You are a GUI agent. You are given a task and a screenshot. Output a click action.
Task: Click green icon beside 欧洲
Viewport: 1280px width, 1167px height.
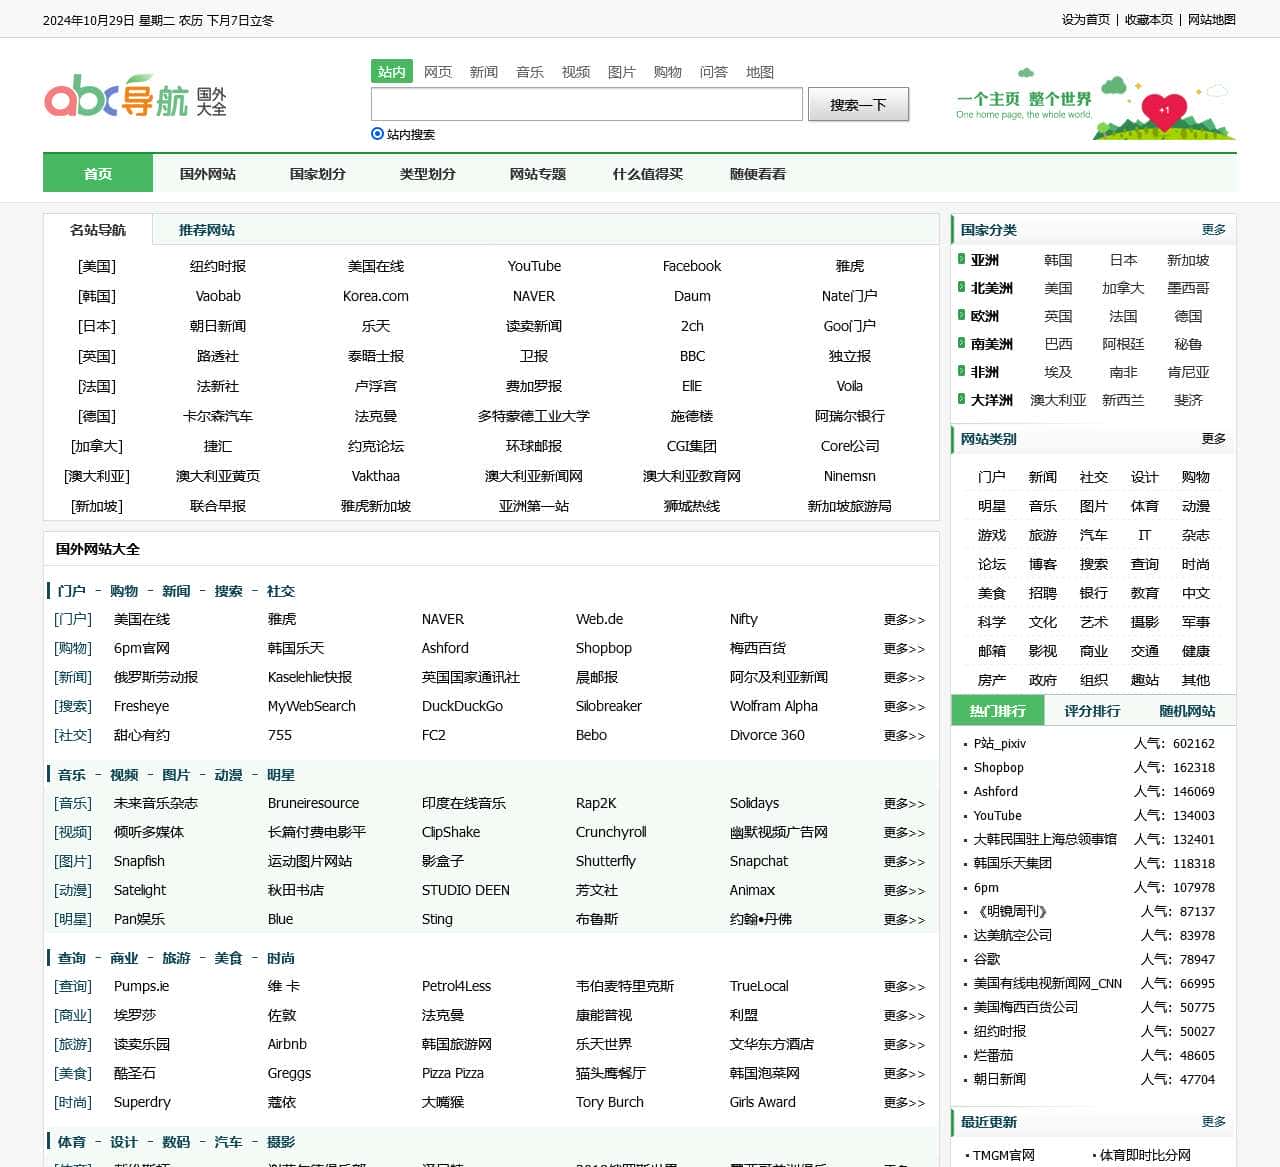click(962, 315)
